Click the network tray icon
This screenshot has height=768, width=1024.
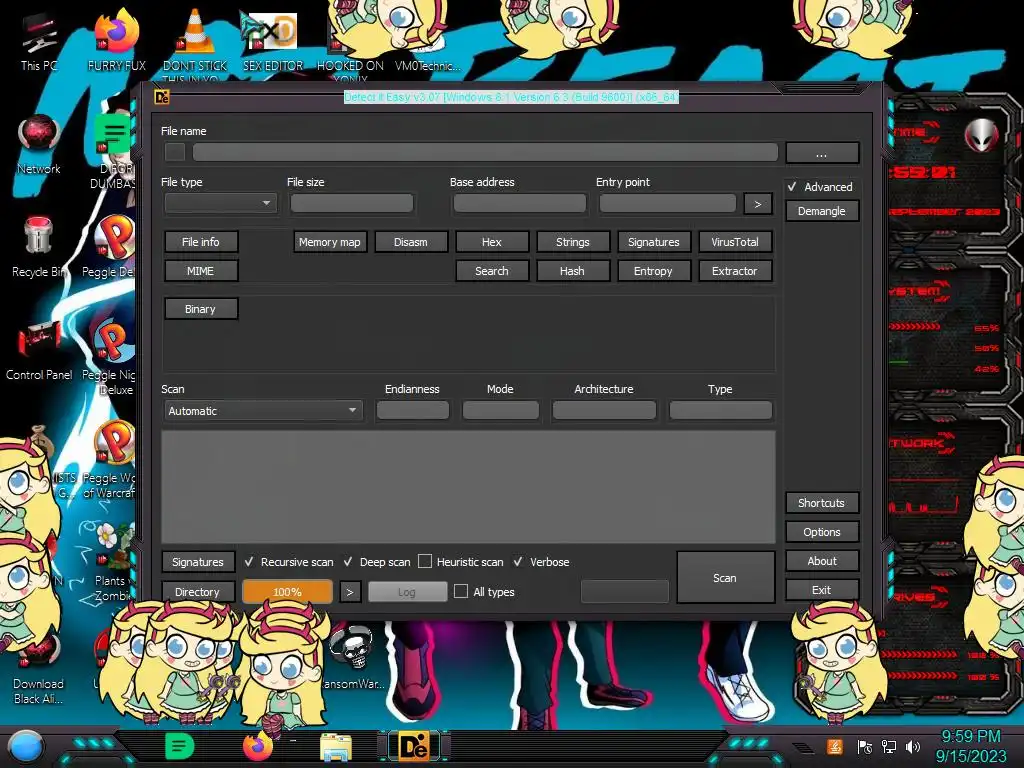(x=889, y=746)
